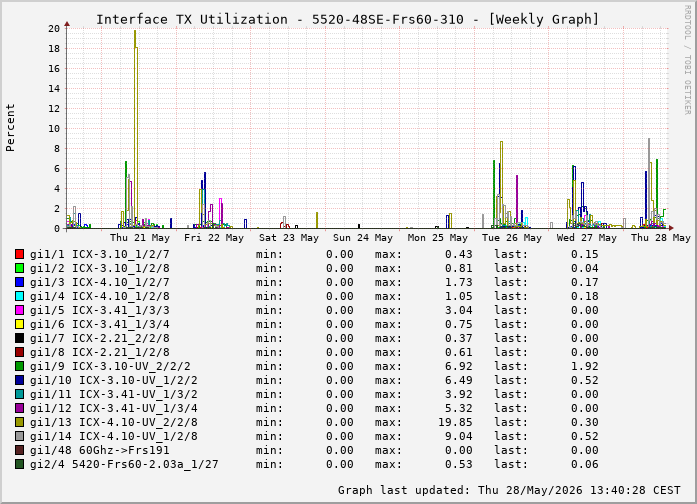Click the tall 19.85 spike on Thu 21 May
Viewport: 697px width, 504px height.
point(136,129)
